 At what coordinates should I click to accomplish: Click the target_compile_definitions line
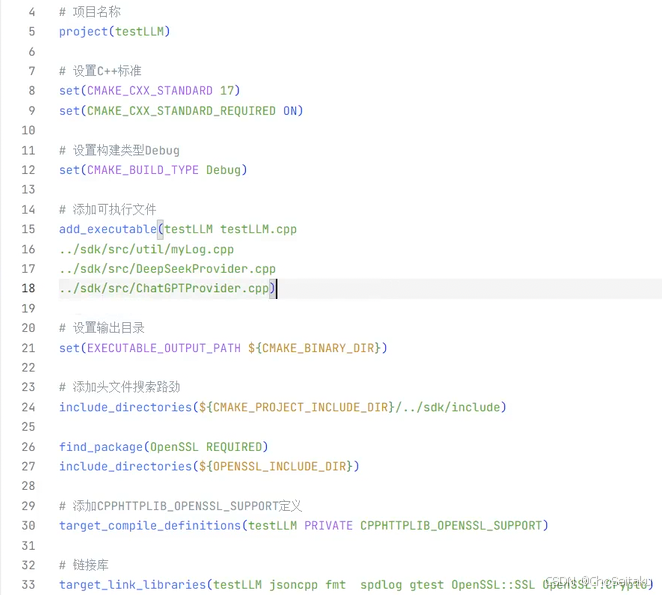[304, 525]
